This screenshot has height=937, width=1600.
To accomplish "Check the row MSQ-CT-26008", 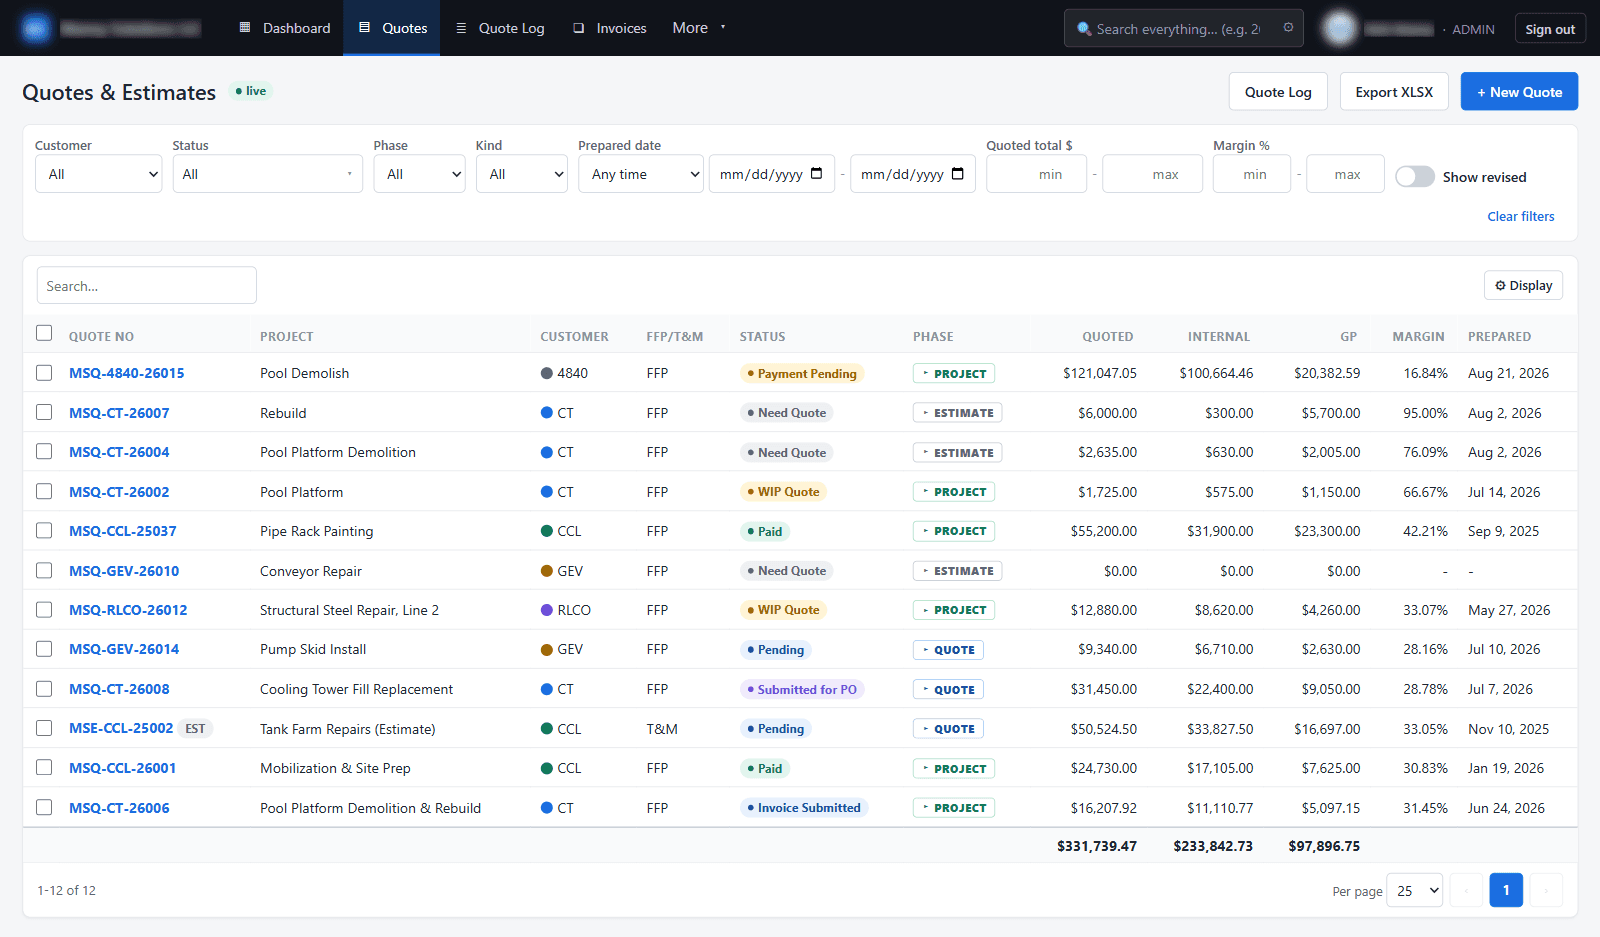I will [44, 688].
